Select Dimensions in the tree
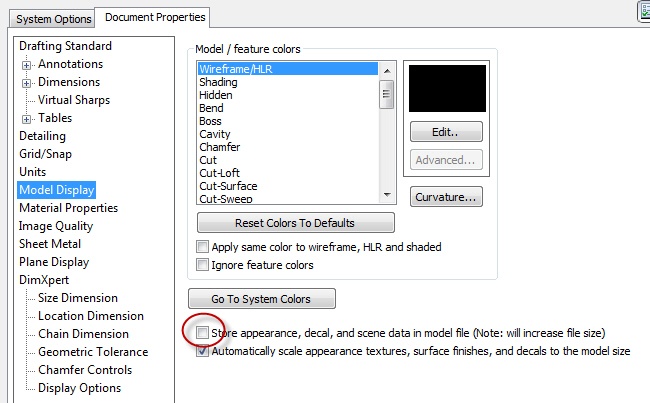The width and height of the screenshot is (650, 403). (69, 82)
